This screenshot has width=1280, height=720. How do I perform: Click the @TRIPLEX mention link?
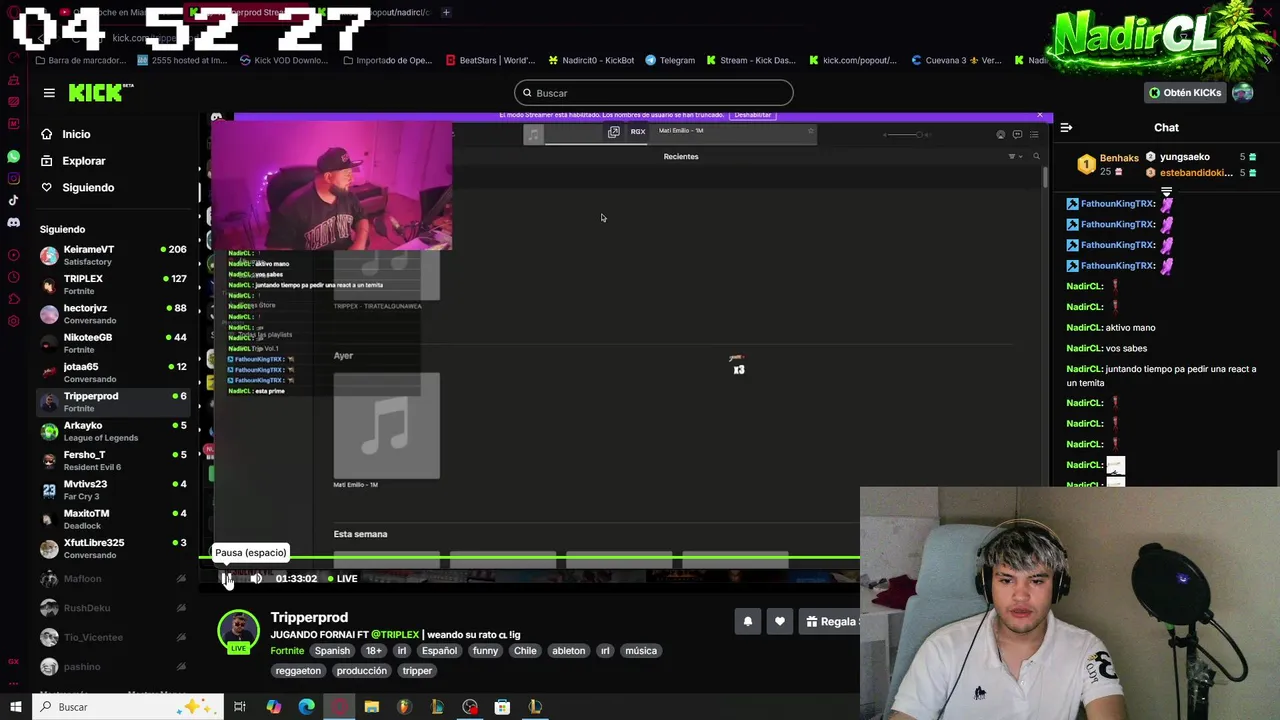[395, 635]
